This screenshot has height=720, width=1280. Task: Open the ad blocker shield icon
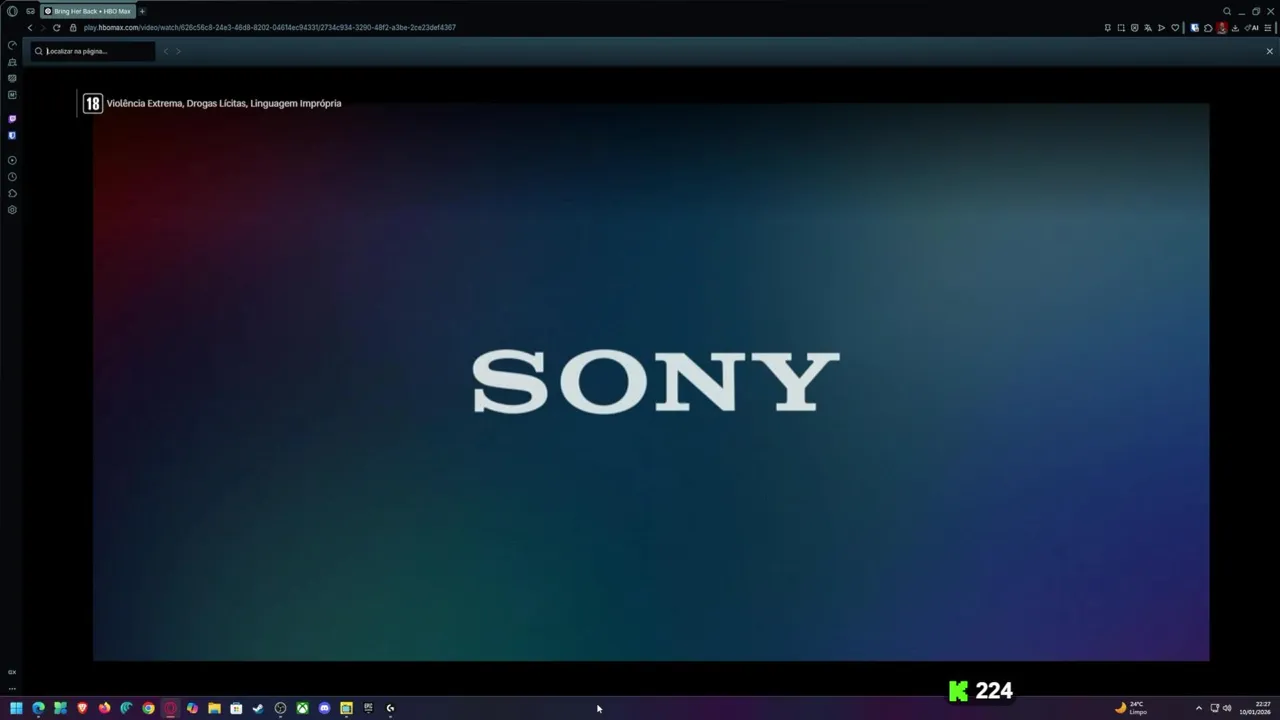1134,28
